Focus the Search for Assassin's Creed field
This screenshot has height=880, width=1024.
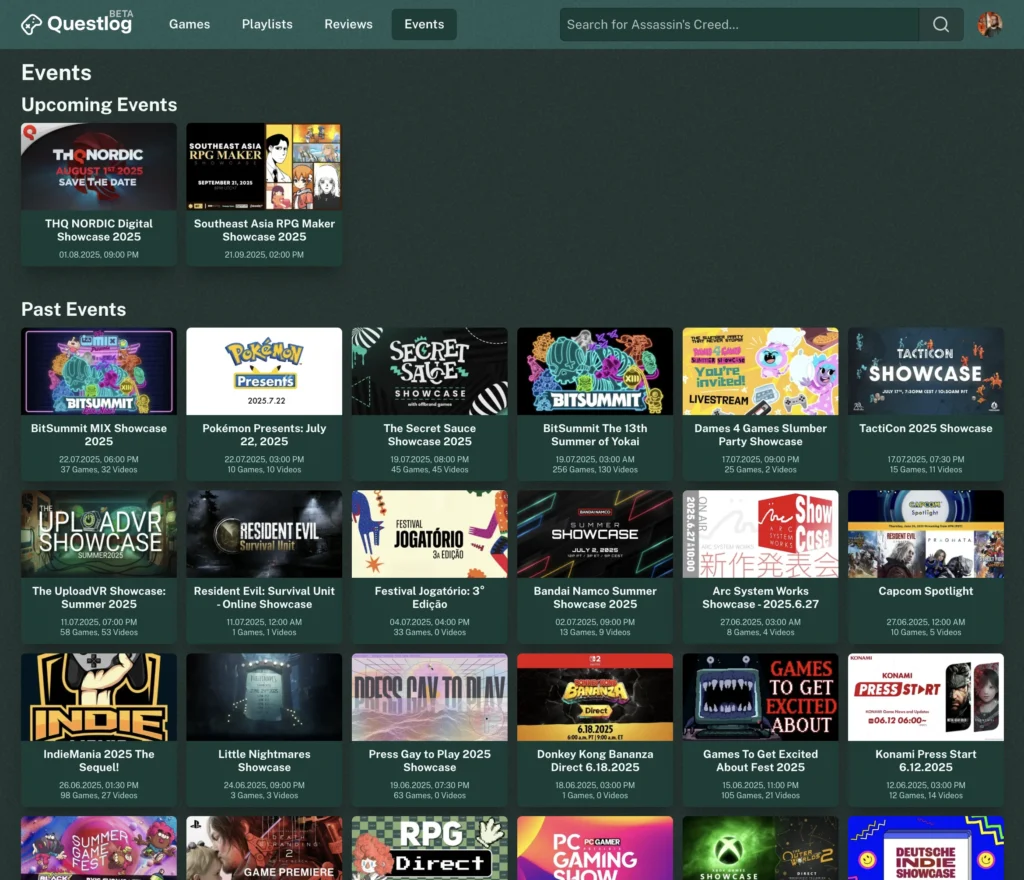click(739, 25)
